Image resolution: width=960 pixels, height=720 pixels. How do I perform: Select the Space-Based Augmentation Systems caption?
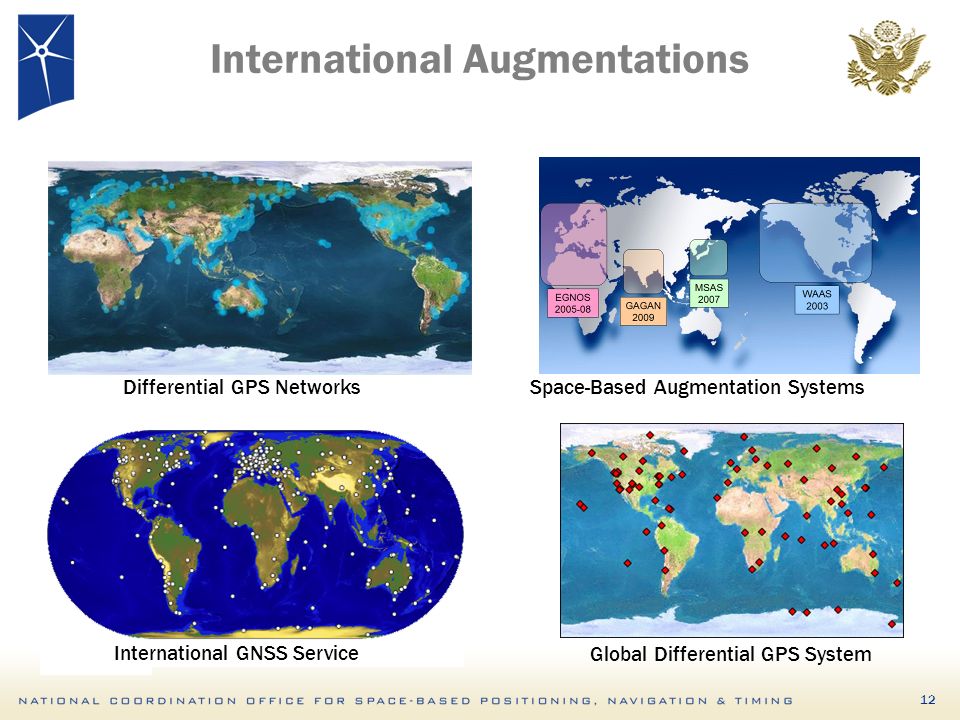pos(697,388)
